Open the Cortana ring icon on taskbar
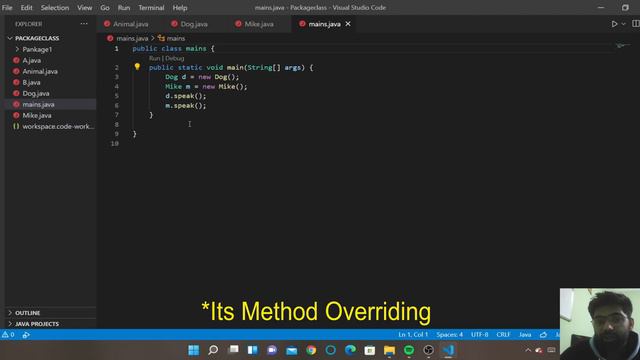Screen dimensions: 640x360 pos(331,350)
